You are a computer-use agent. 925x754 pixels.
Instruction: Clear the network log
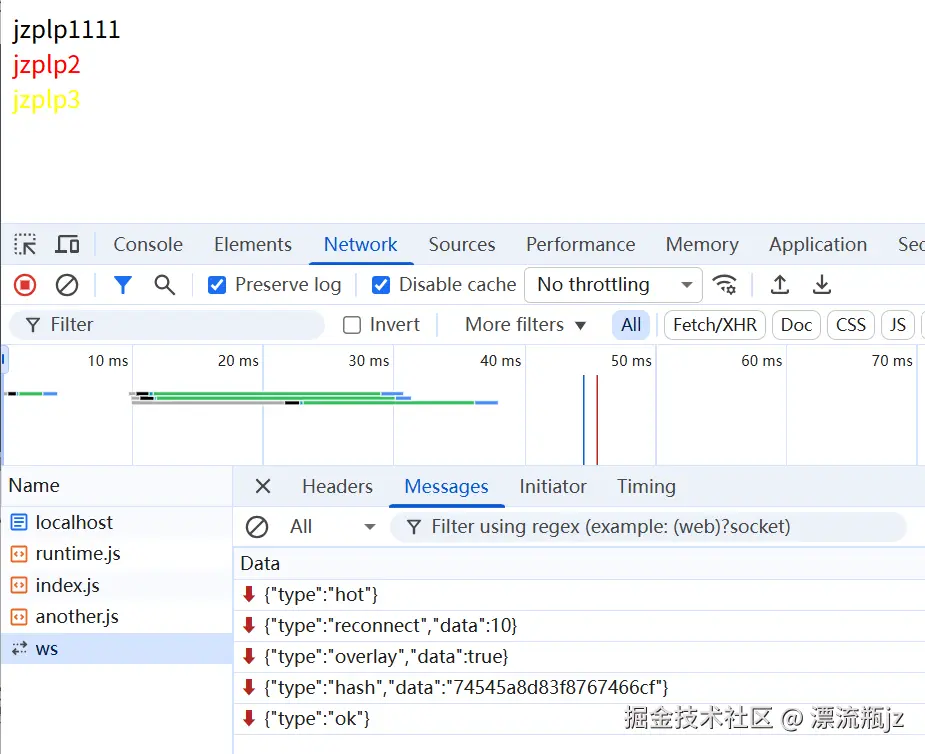pyautogui.click(x=67, y=285)
